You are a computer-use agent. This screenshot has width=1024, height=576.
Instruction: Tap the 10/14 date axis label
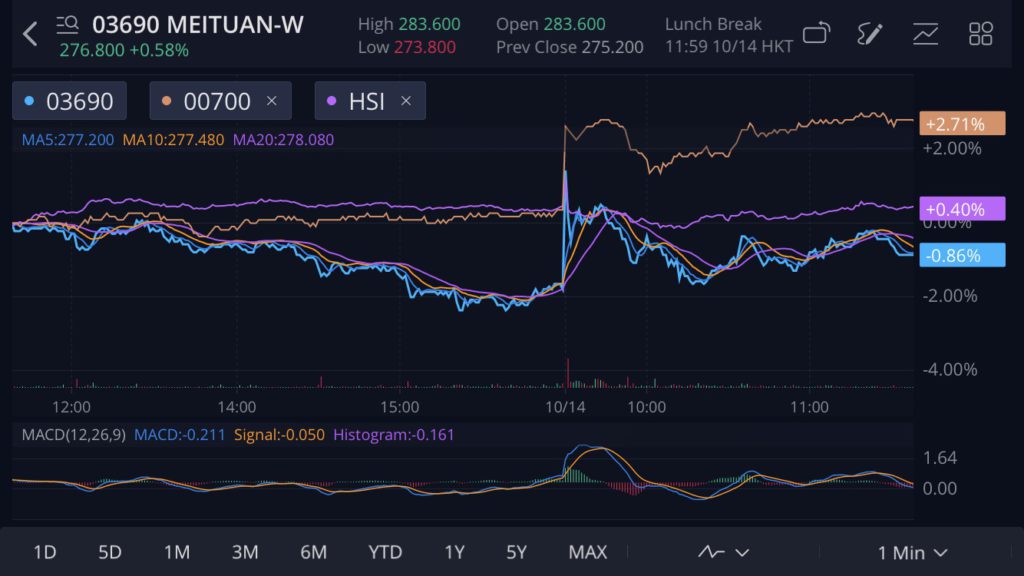(x=566, y=408)
